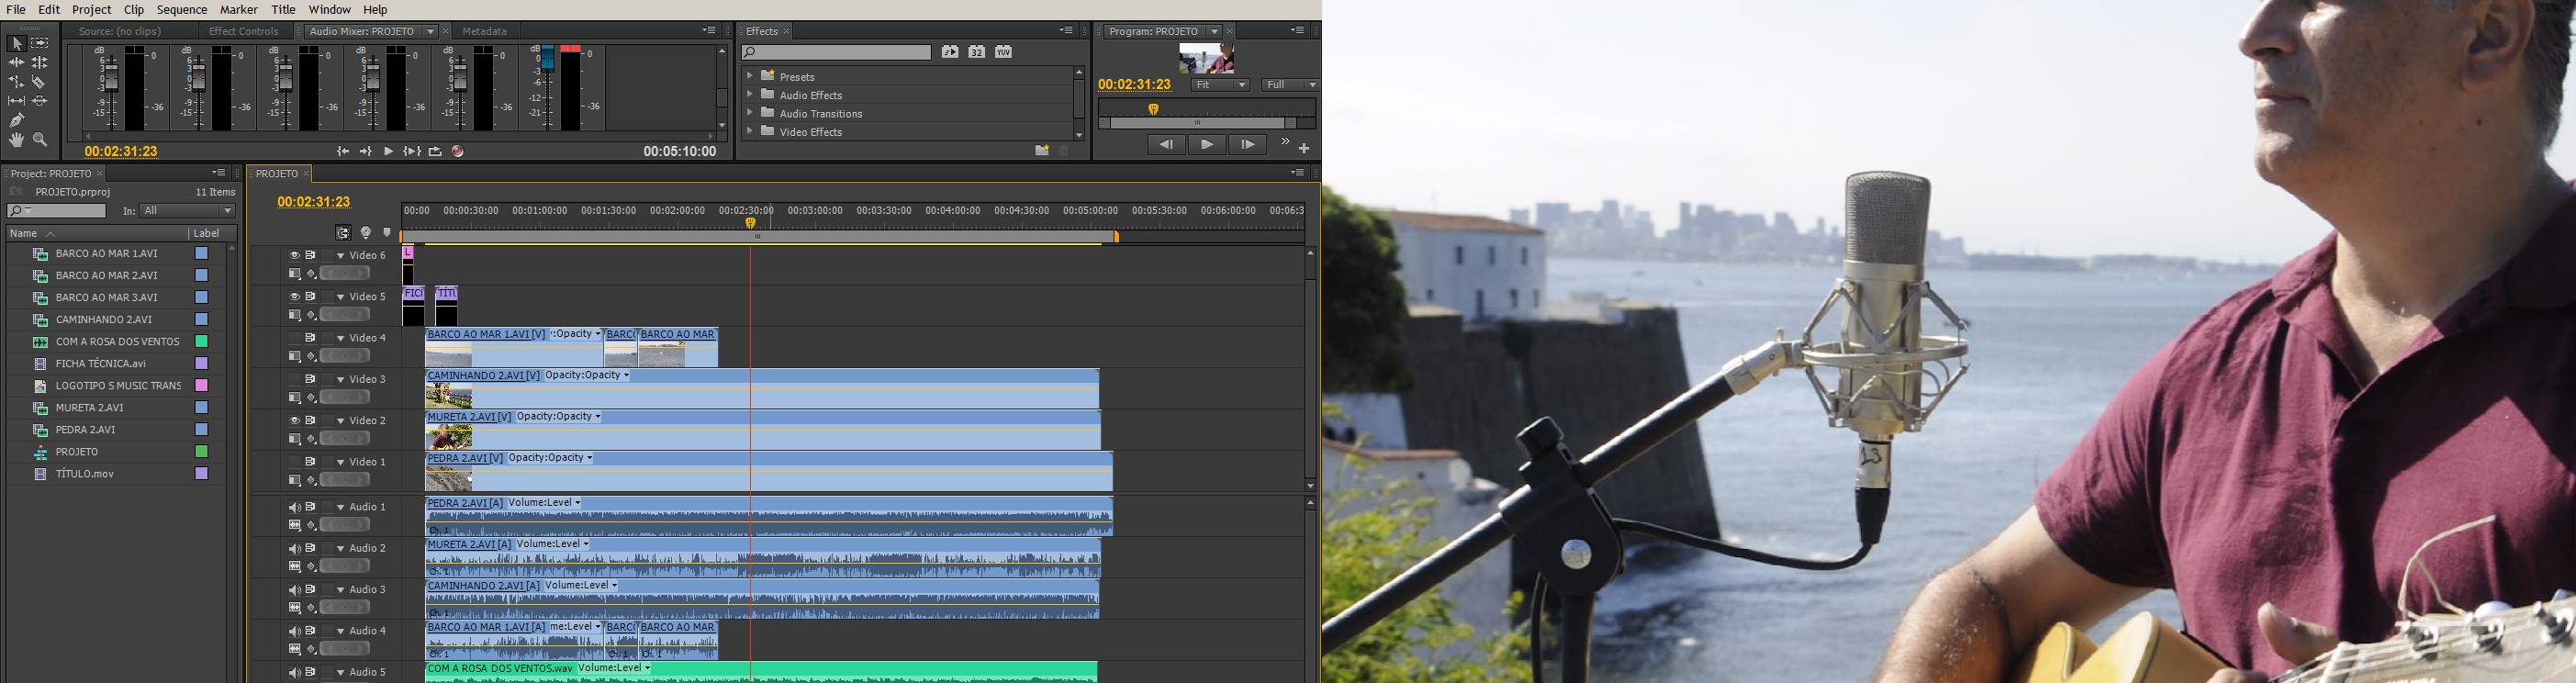Select the Rate Stretch tool
Screen dimensions: 2576x683
[17, 82]
